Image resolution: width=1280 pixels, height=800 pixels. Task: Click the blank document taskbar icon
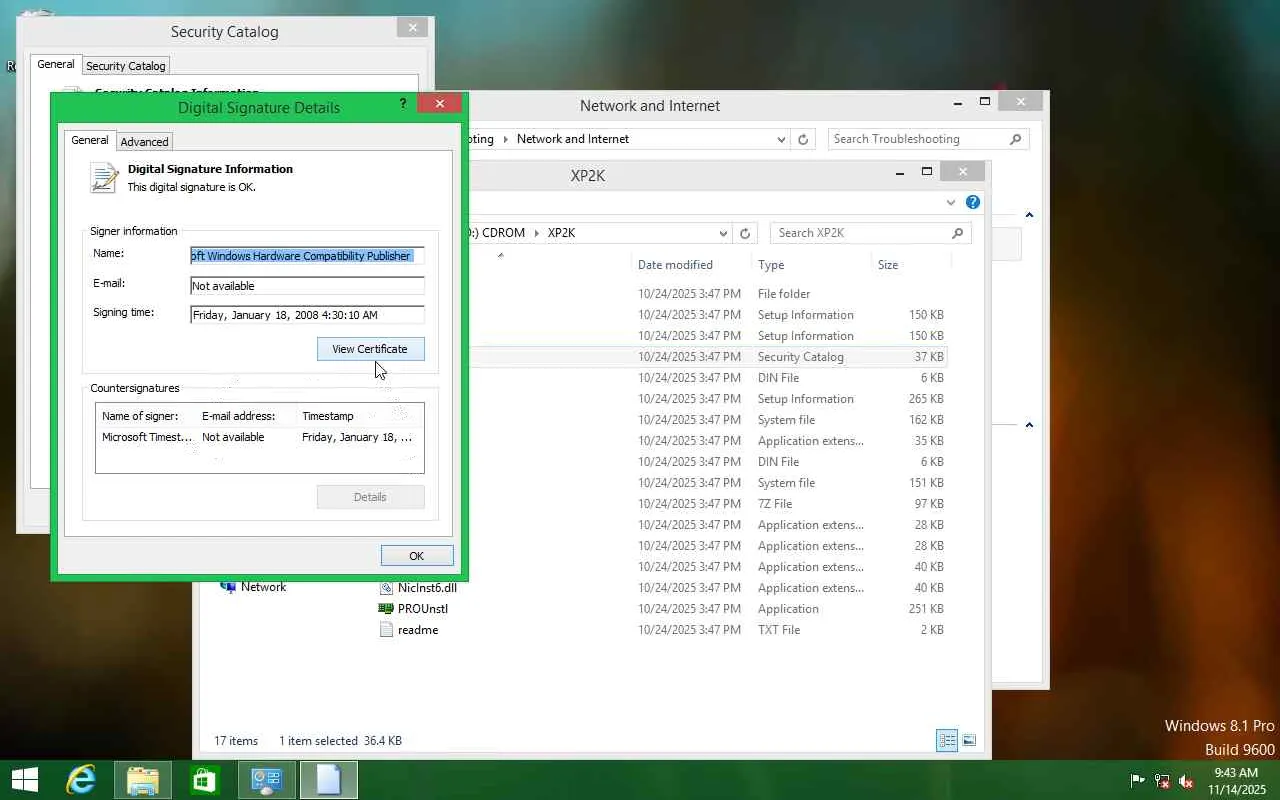click(329, 780)
